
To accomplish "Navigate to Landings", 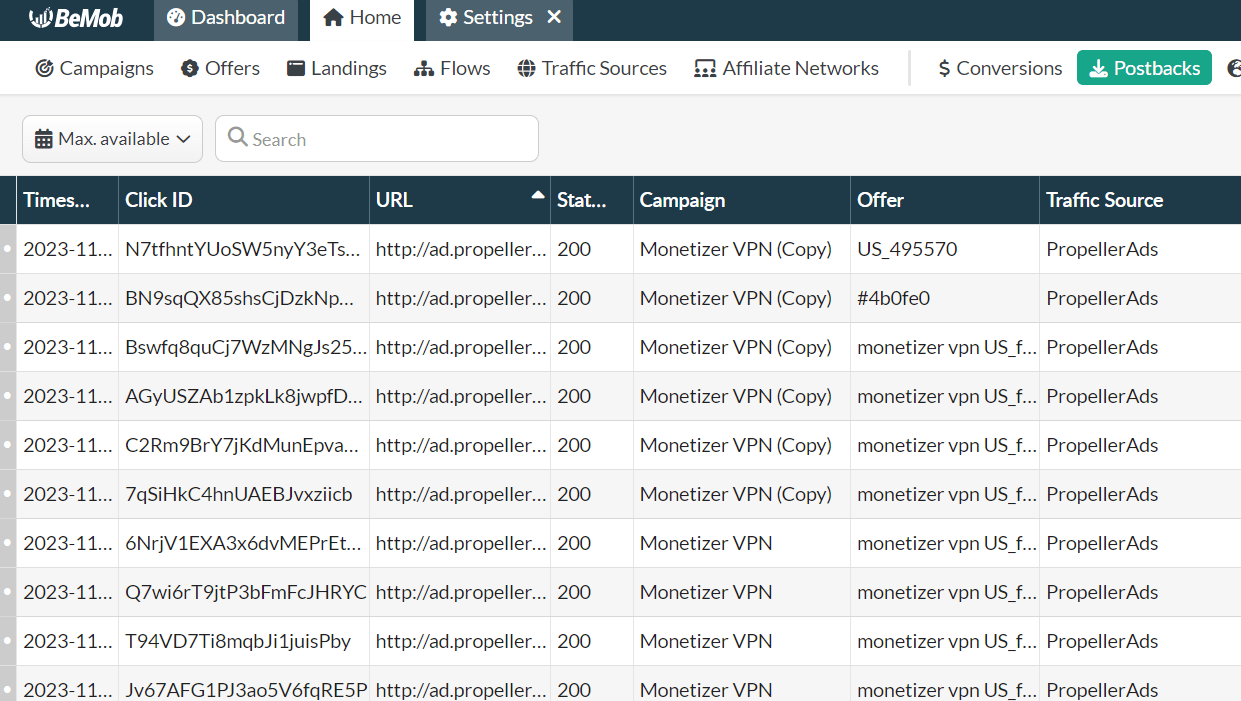I will 336,68.
